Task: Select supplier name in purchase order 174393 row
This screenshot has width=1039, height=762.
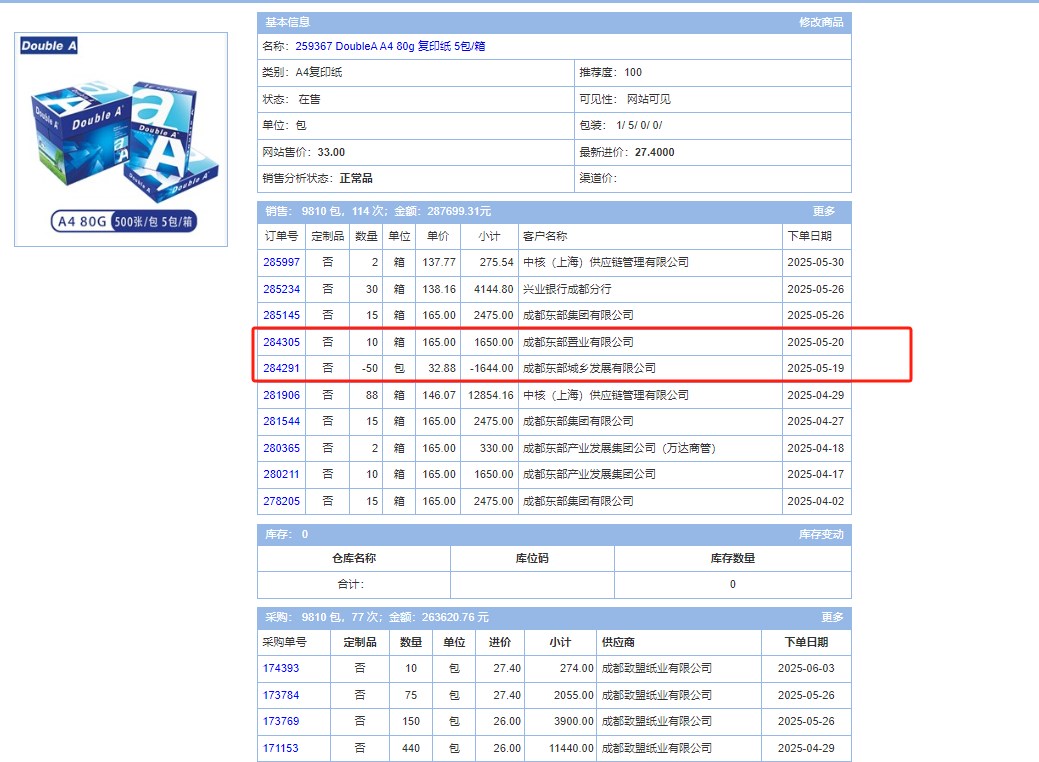Action: (x=657, y=668)
